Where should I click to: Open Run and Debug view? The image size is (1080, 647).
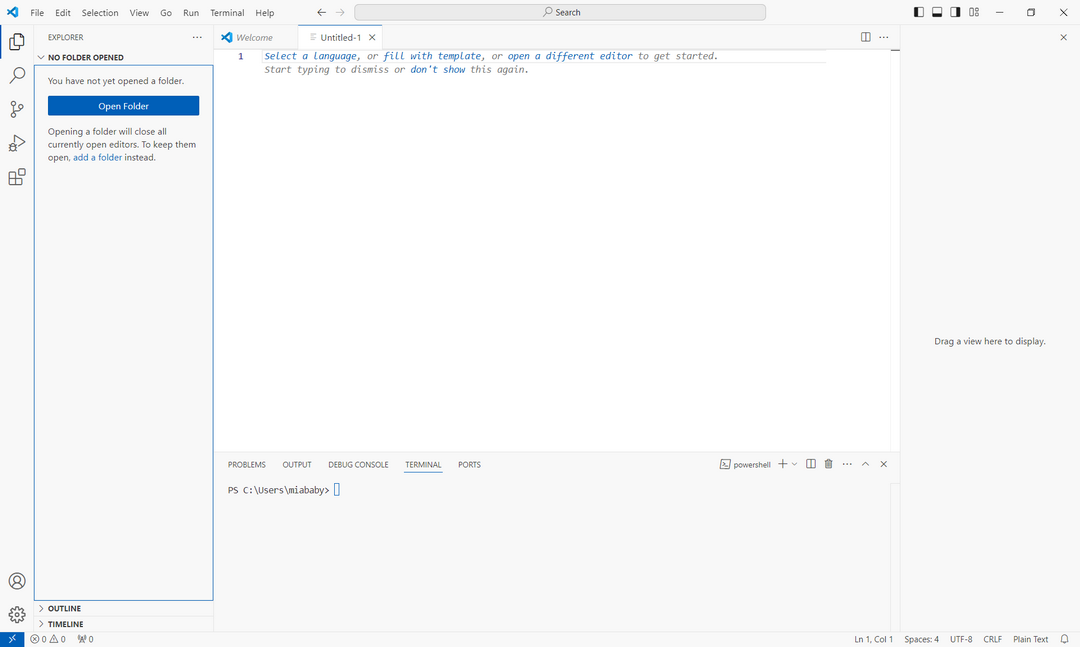[17, 143]
